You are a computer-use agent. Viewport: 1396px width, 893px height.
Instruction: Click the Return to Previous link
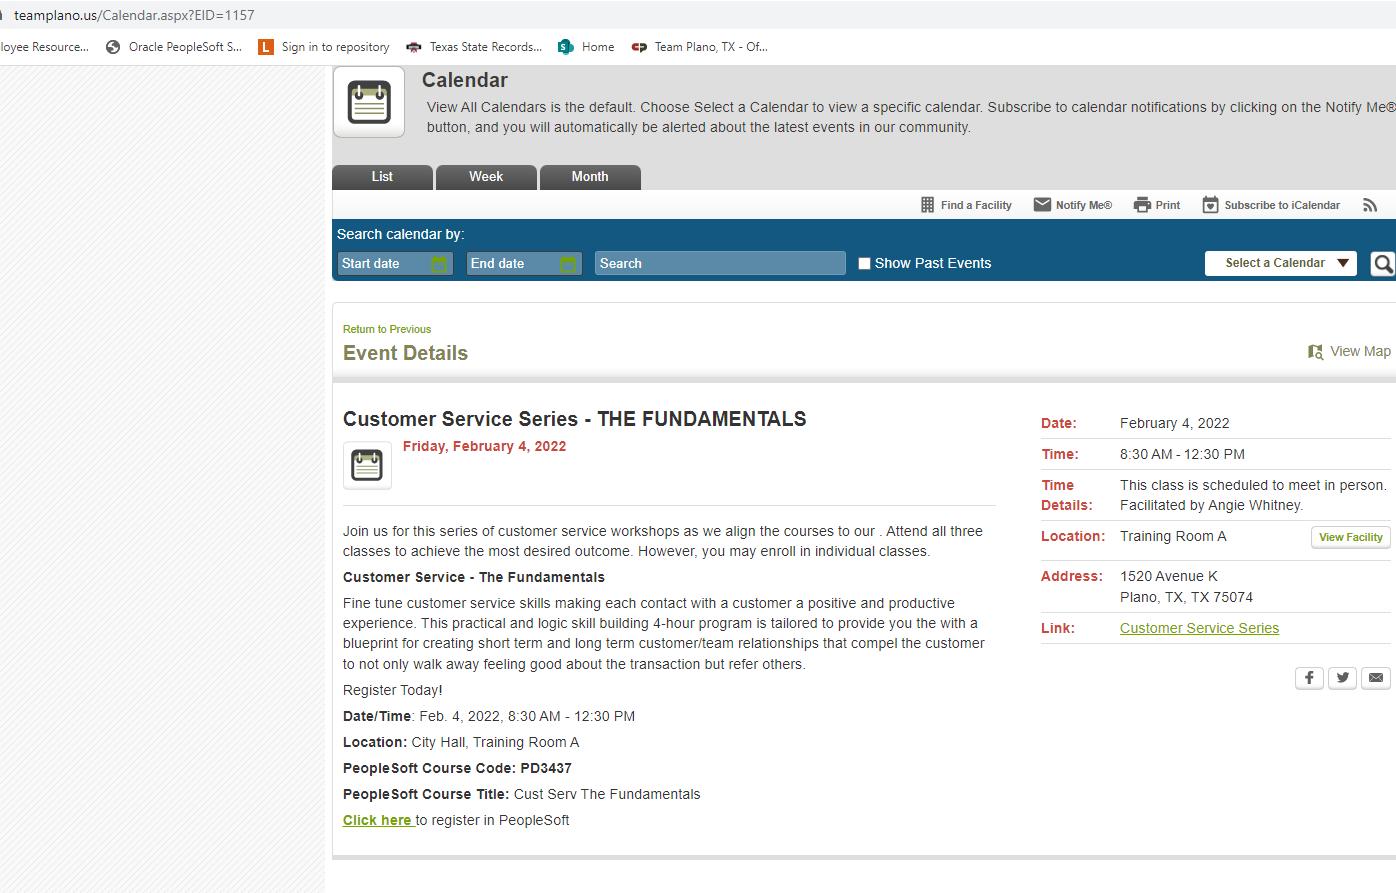coord(387,329)
